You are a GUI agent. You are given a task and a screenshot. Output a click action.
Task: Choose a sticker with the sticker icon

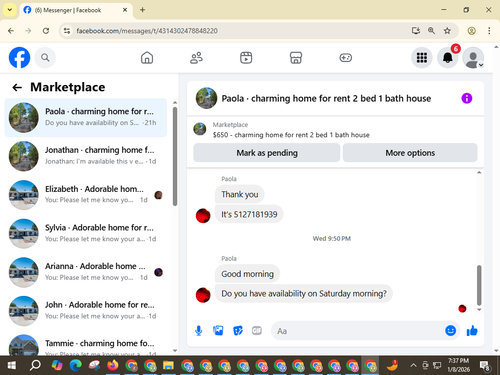pos(238,331)
